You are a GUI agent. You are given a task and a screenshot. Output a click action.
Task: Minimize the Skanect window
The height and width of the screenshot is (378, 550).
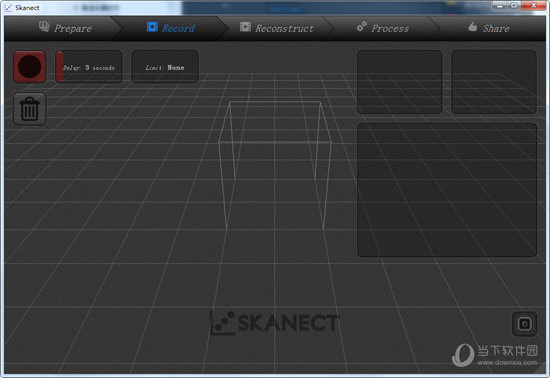click(499, 5)
